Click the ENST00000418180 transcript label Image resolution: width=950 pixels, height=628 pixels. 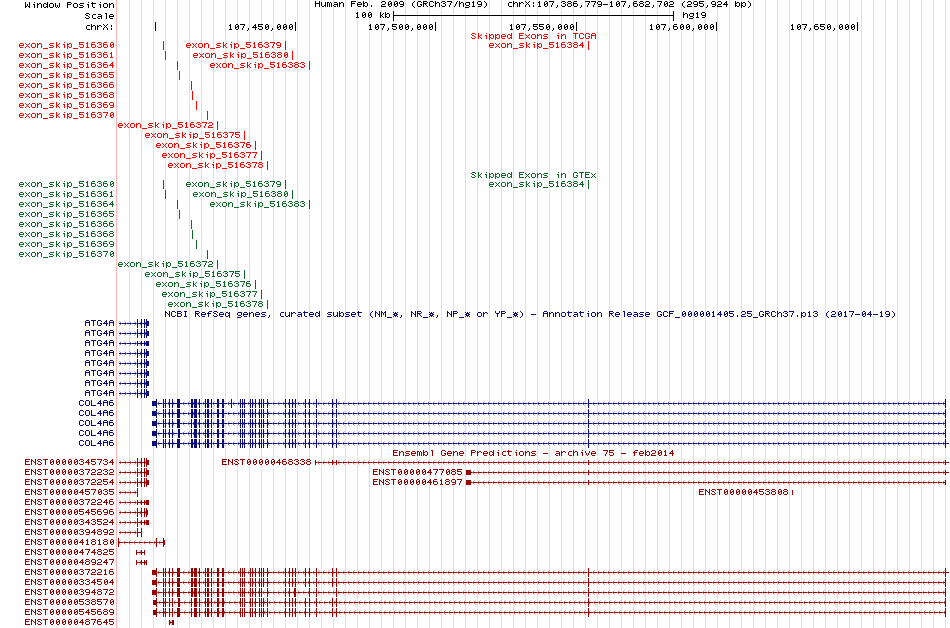tap(69, 542)
